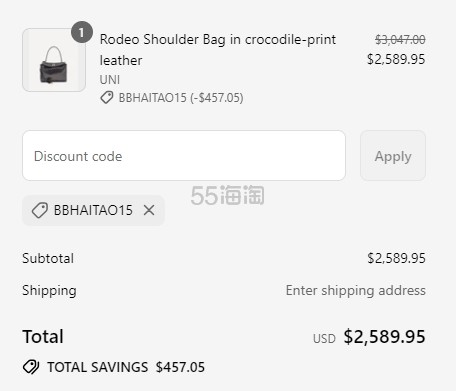The height and width of the screenshot is (391, 456).
Task: Click the USD currency label
Action: point(324,339)
